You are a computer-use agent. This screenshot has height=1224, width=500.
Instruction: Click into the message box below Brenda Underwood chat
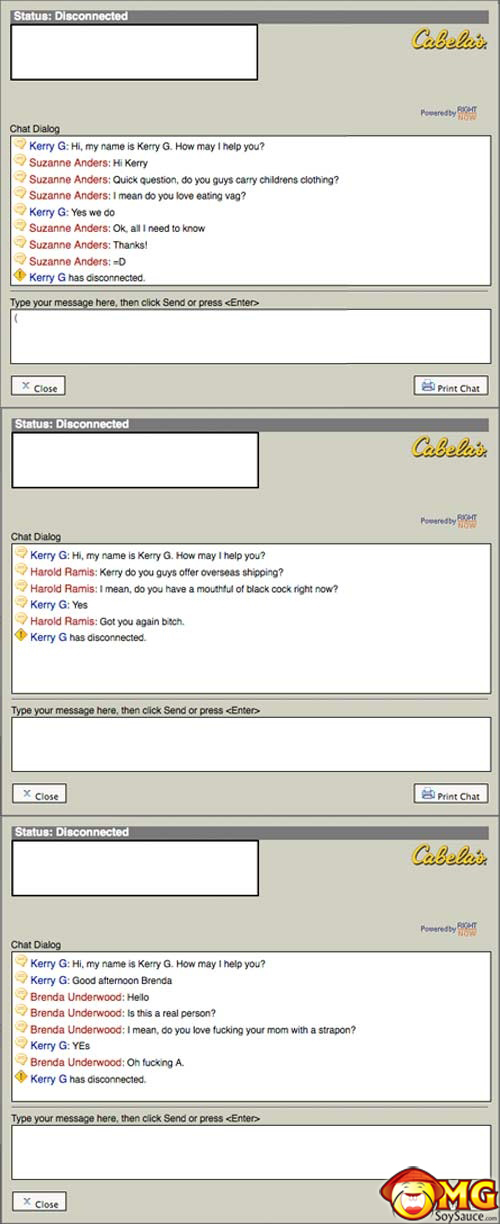tap(250, 1151)
